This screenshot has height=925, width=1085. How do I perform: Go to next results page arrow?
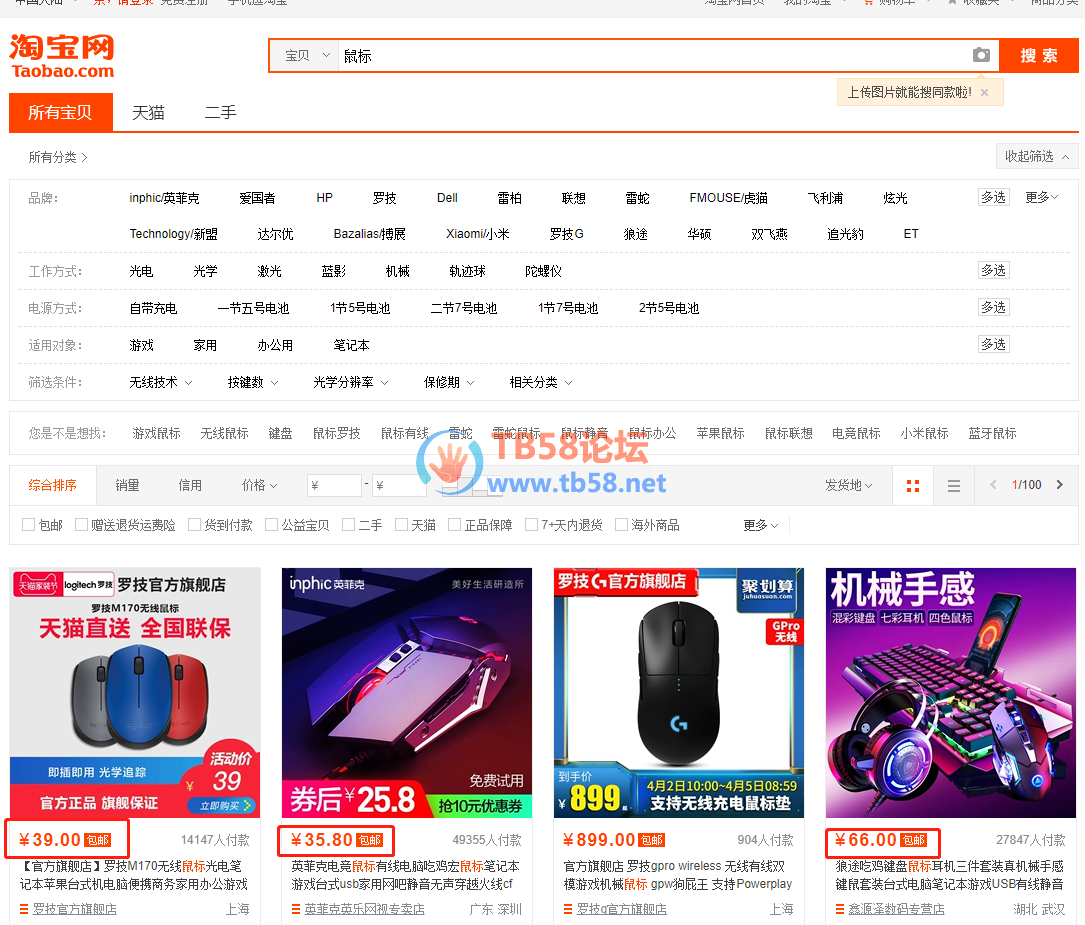[x=1059, y=485]
